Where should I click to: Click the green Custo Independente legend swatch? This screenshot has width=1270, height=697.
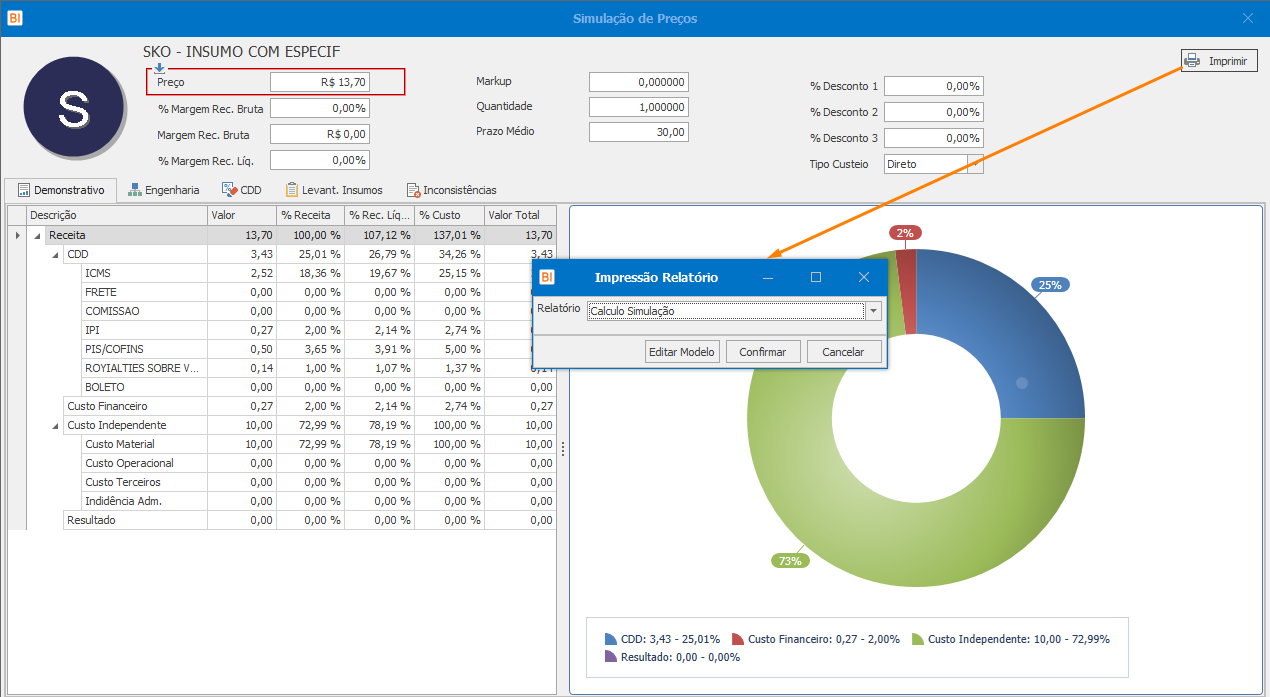[918, 639]
